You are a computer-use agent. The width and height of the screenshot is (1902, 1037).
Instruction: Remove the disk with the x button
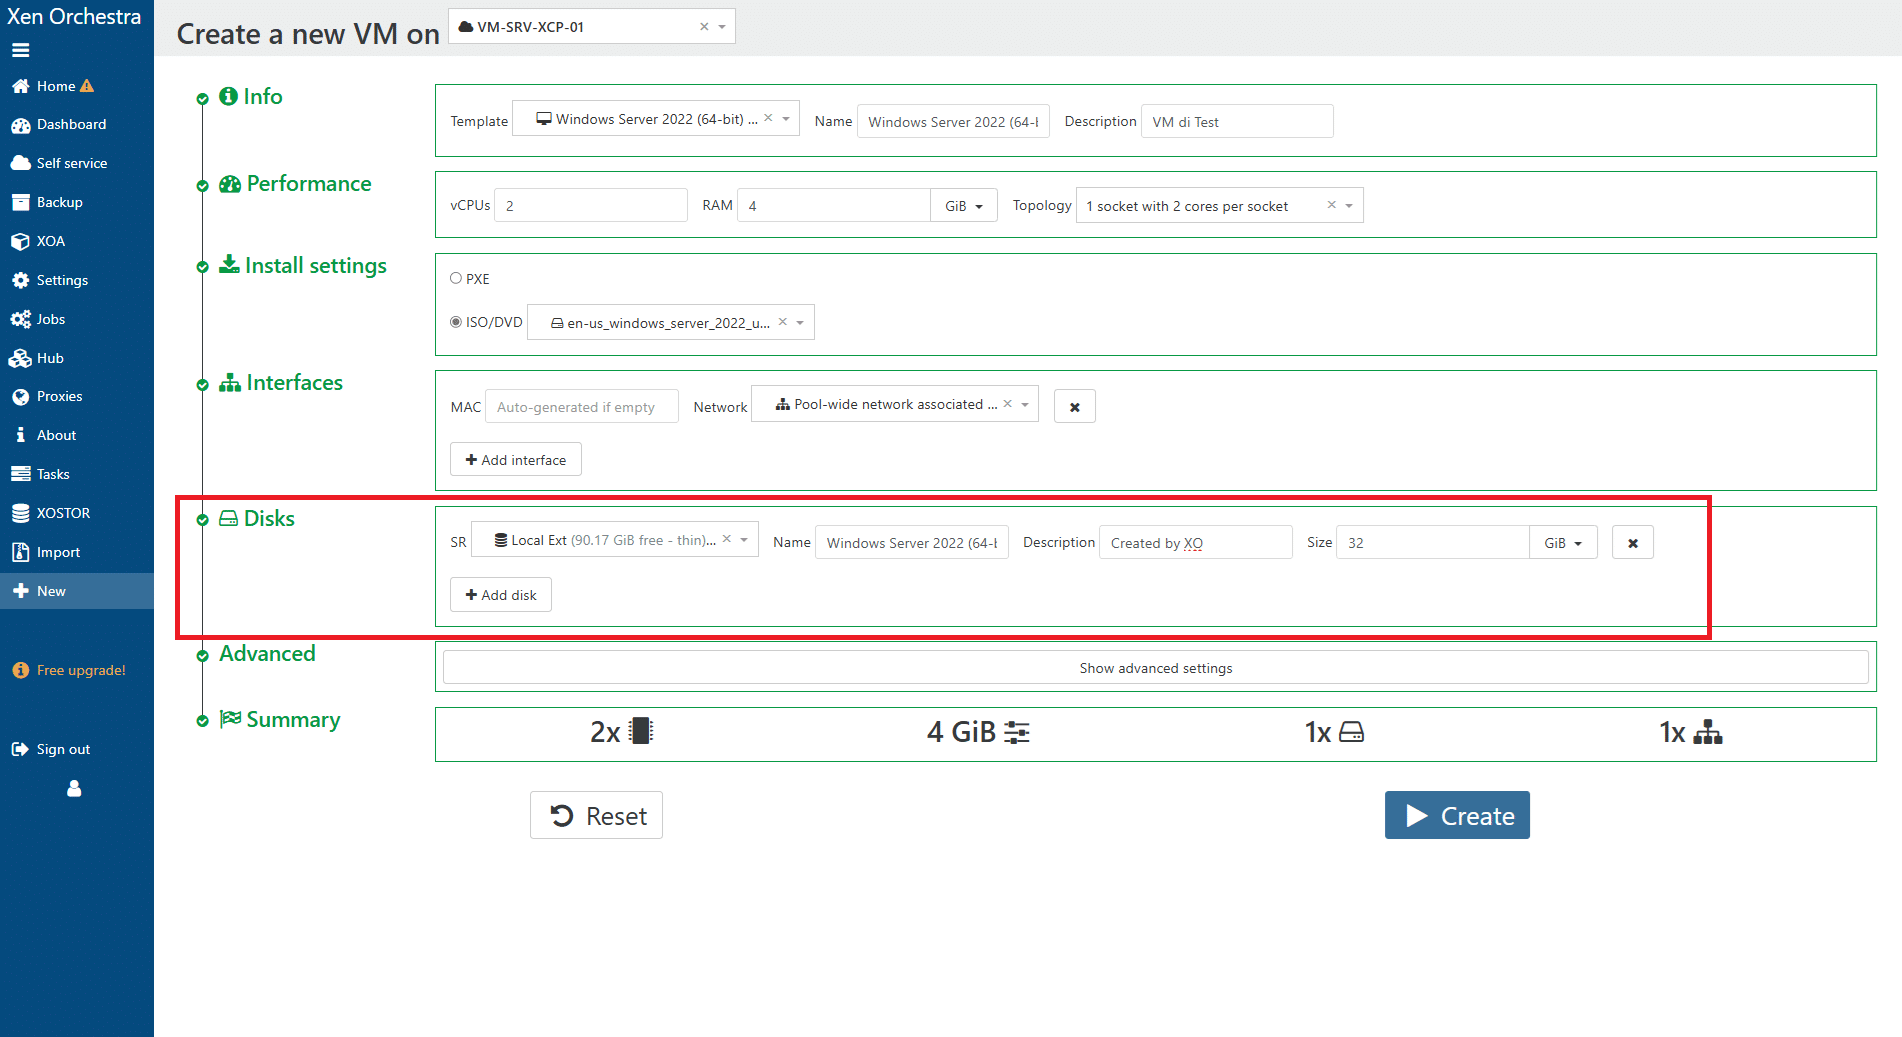pos(1633,543)
